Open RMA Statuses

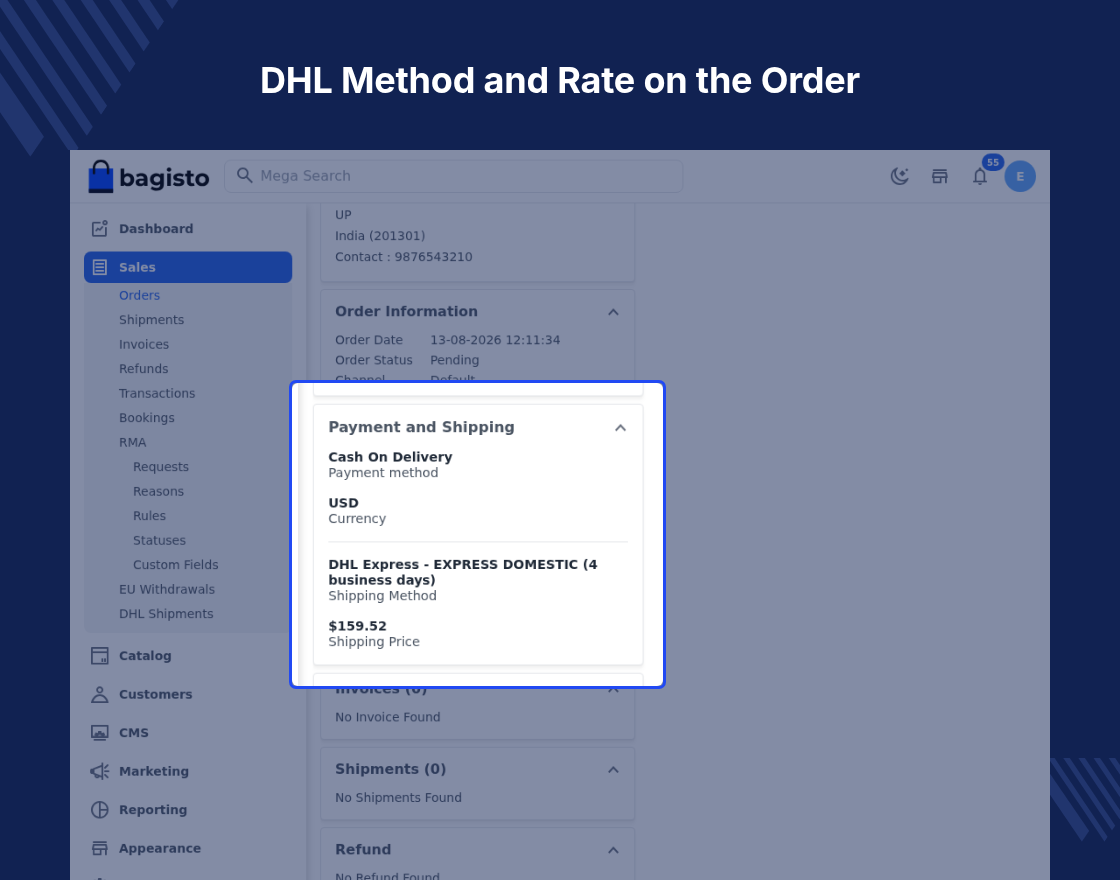coord(159,541)
